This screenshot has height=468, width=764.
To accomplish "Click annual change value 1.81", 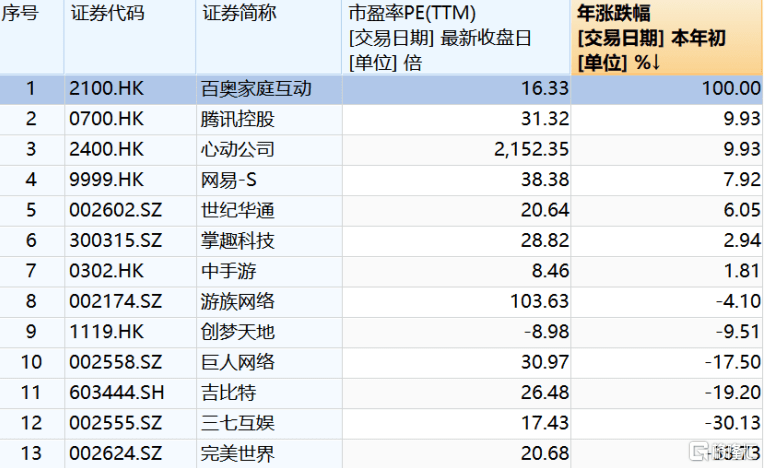I will [x=742, y=271].
